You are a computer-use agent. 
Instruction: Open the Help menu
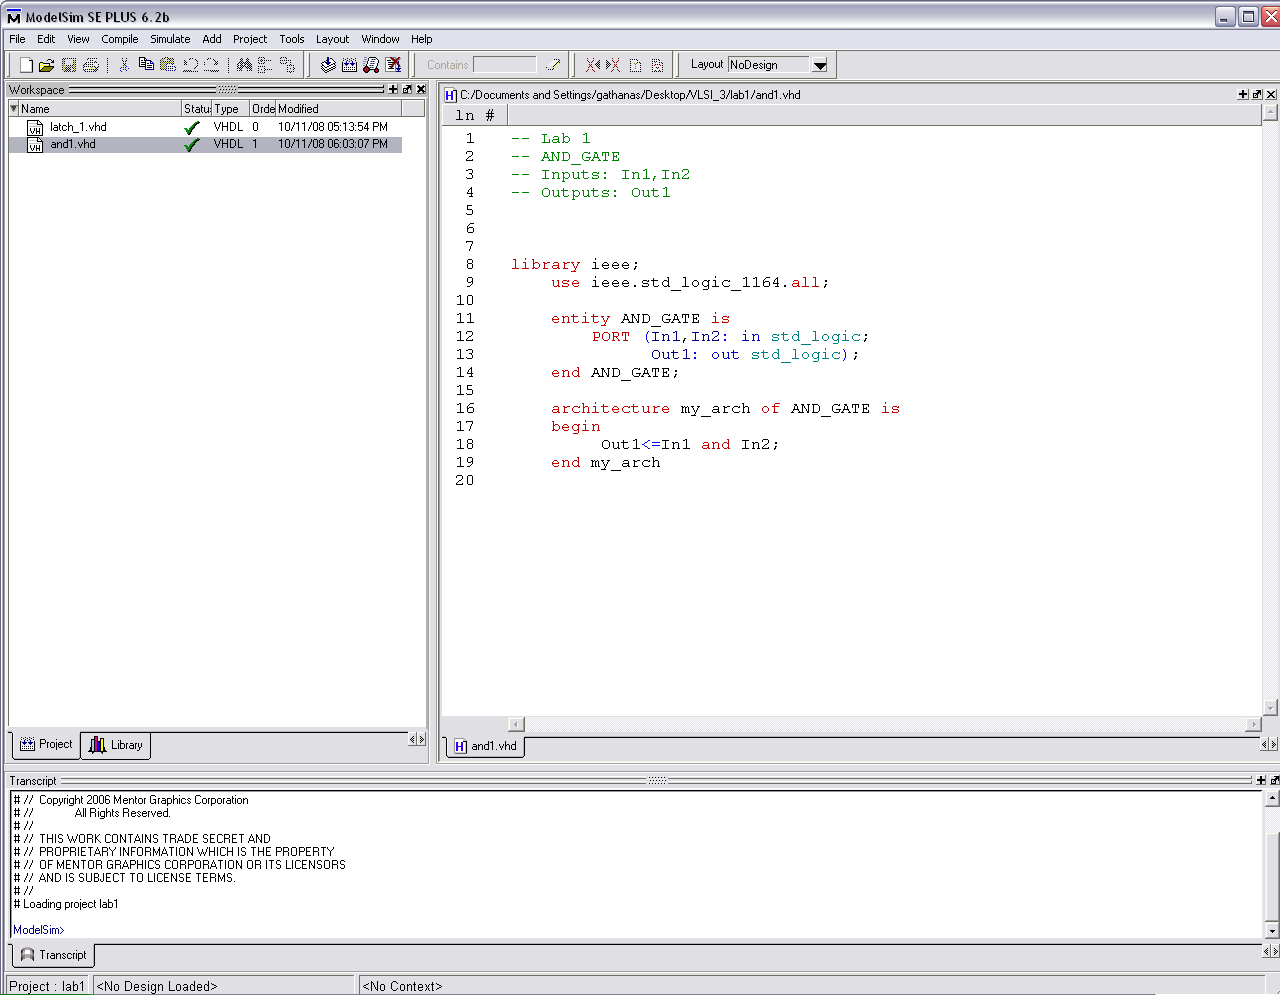coord(422,39)
